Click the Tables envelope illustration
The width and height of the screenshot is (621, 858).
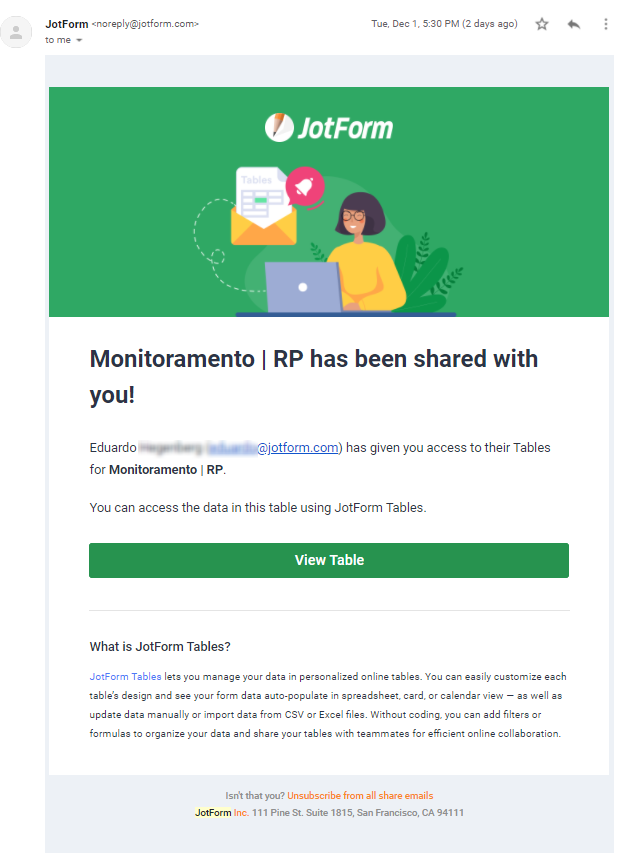coord(263,208)
